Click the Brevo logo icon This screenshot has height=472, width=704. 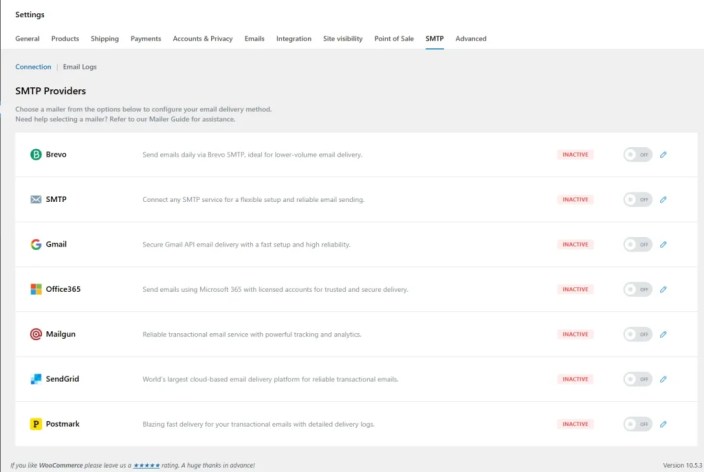click(36, 154)
